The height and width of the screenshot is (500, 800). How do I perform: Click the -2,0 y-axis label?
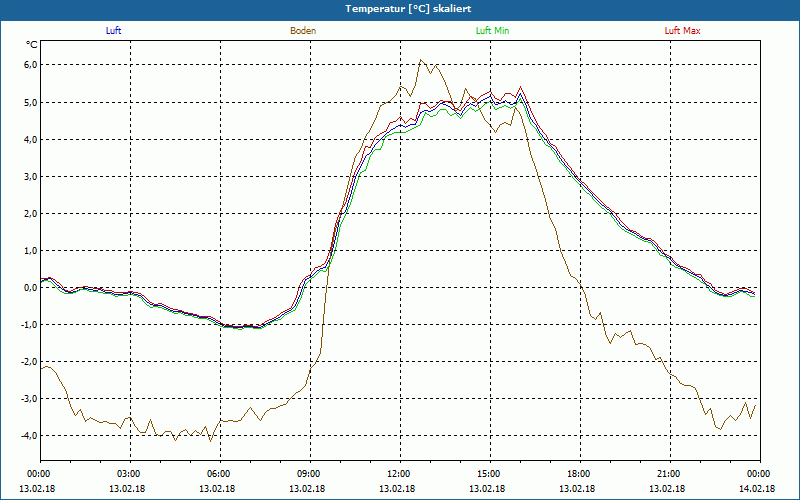click(x=29, y=362)
